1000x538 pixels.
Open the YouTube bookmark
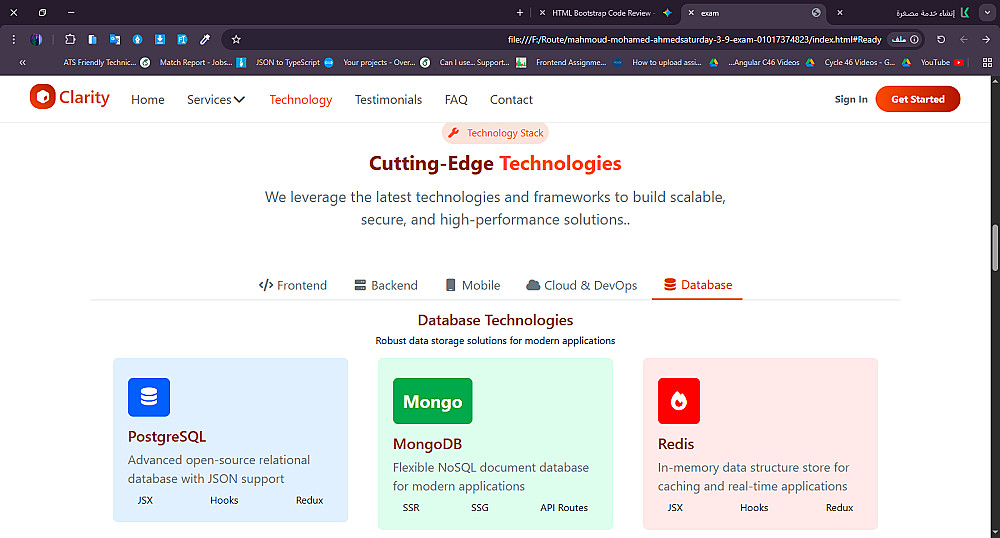point(942,62)
